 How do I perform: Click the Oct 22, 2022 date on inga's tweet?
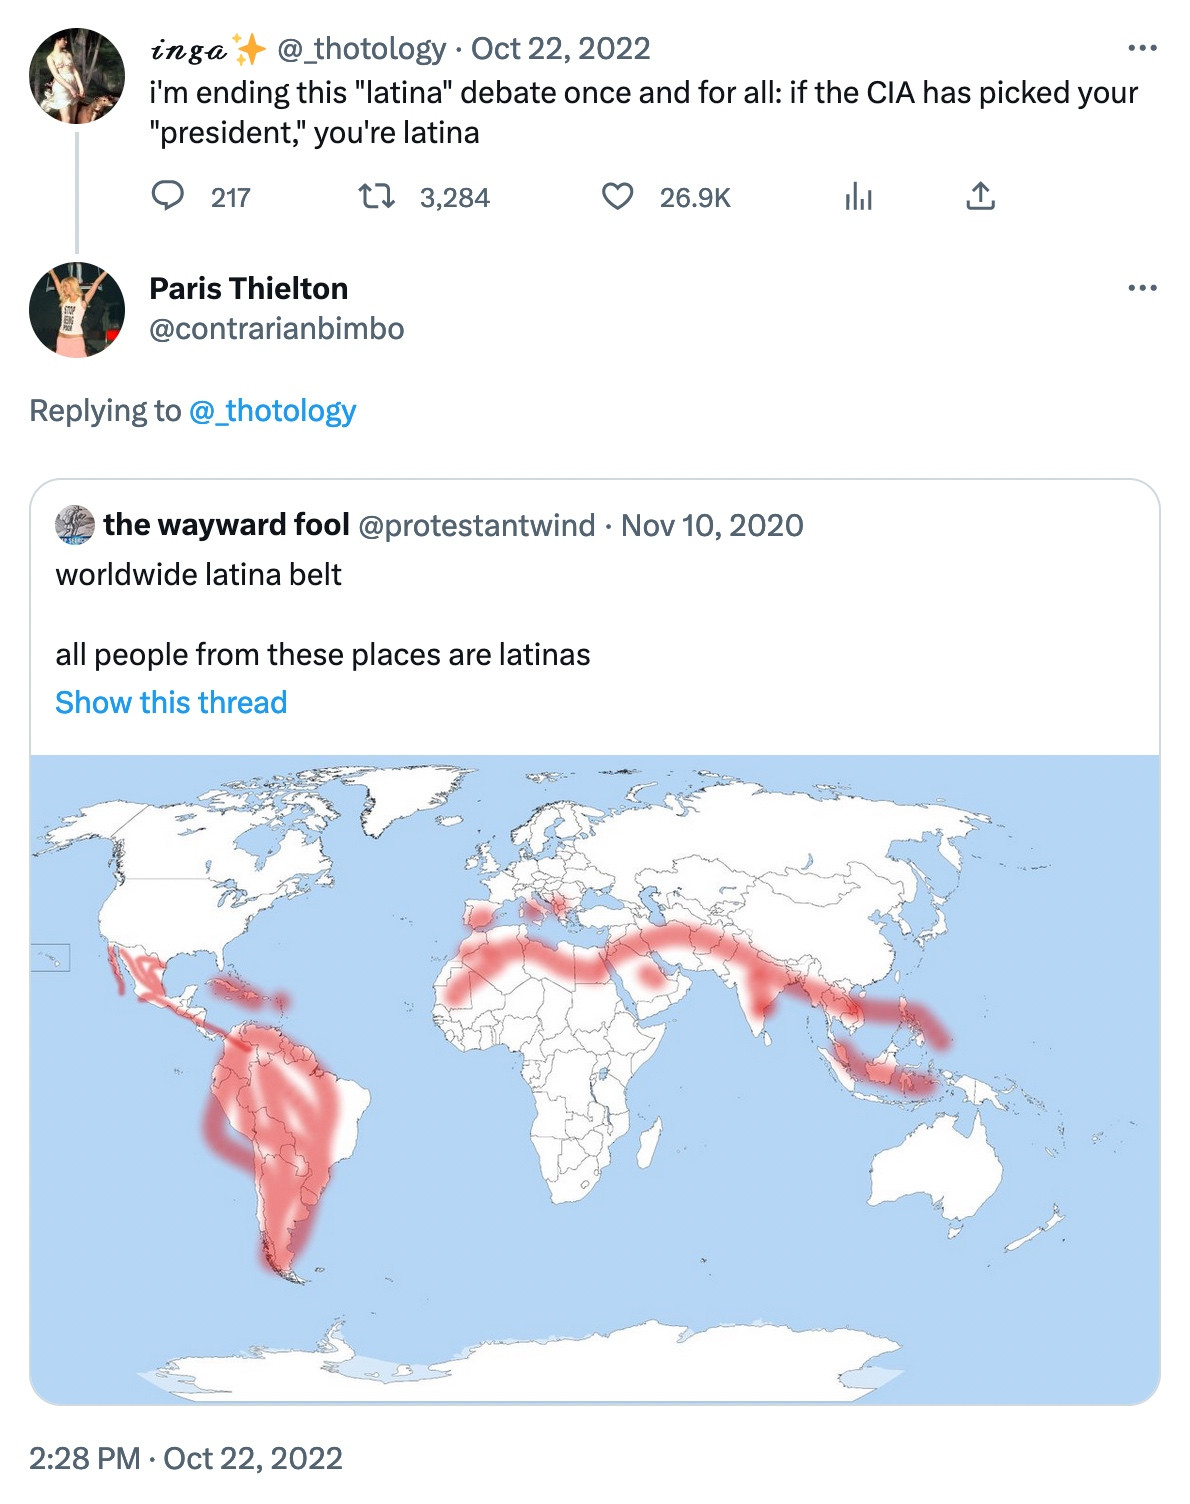pos(560,49)
